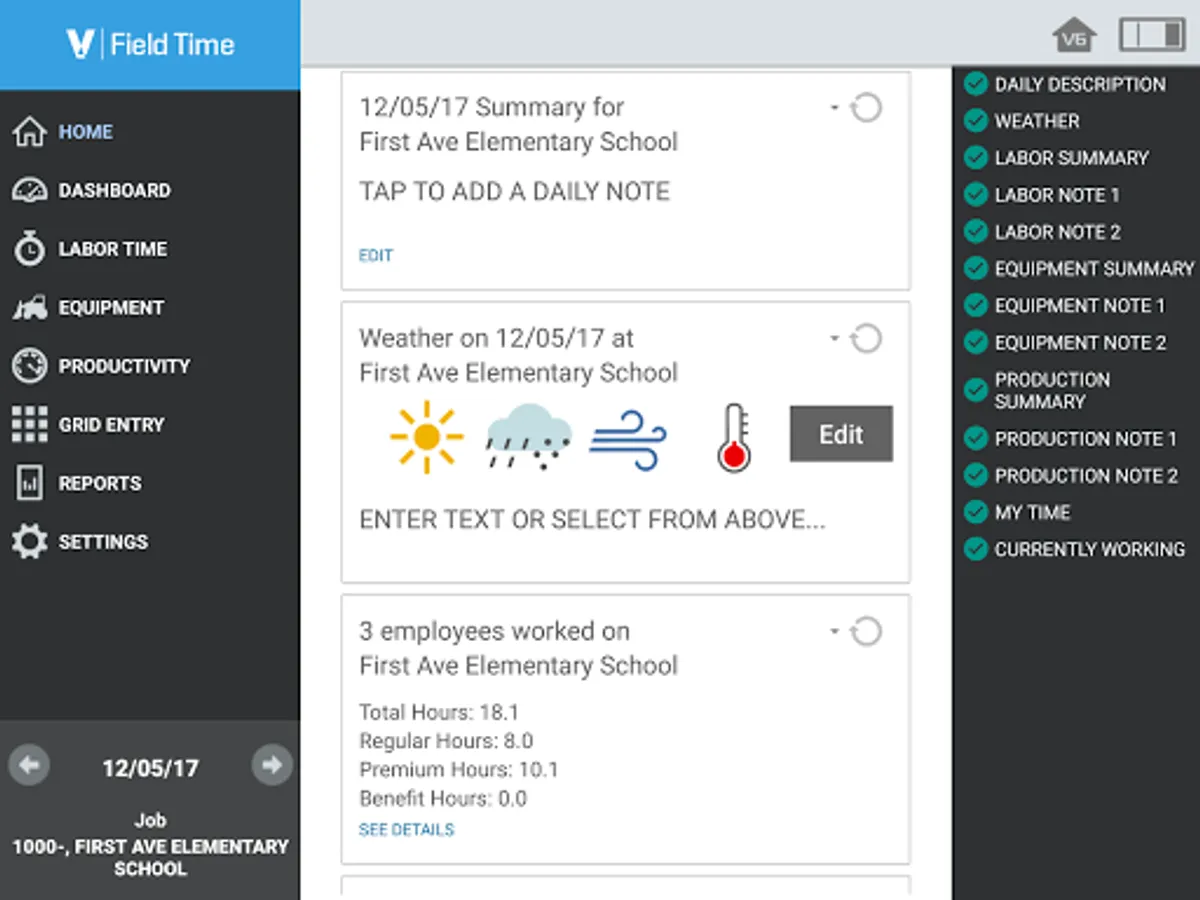Toggle the Production Note 1 checkmark
The width and height of the screenshot is (1200, 900).
(x=976, y=438)
